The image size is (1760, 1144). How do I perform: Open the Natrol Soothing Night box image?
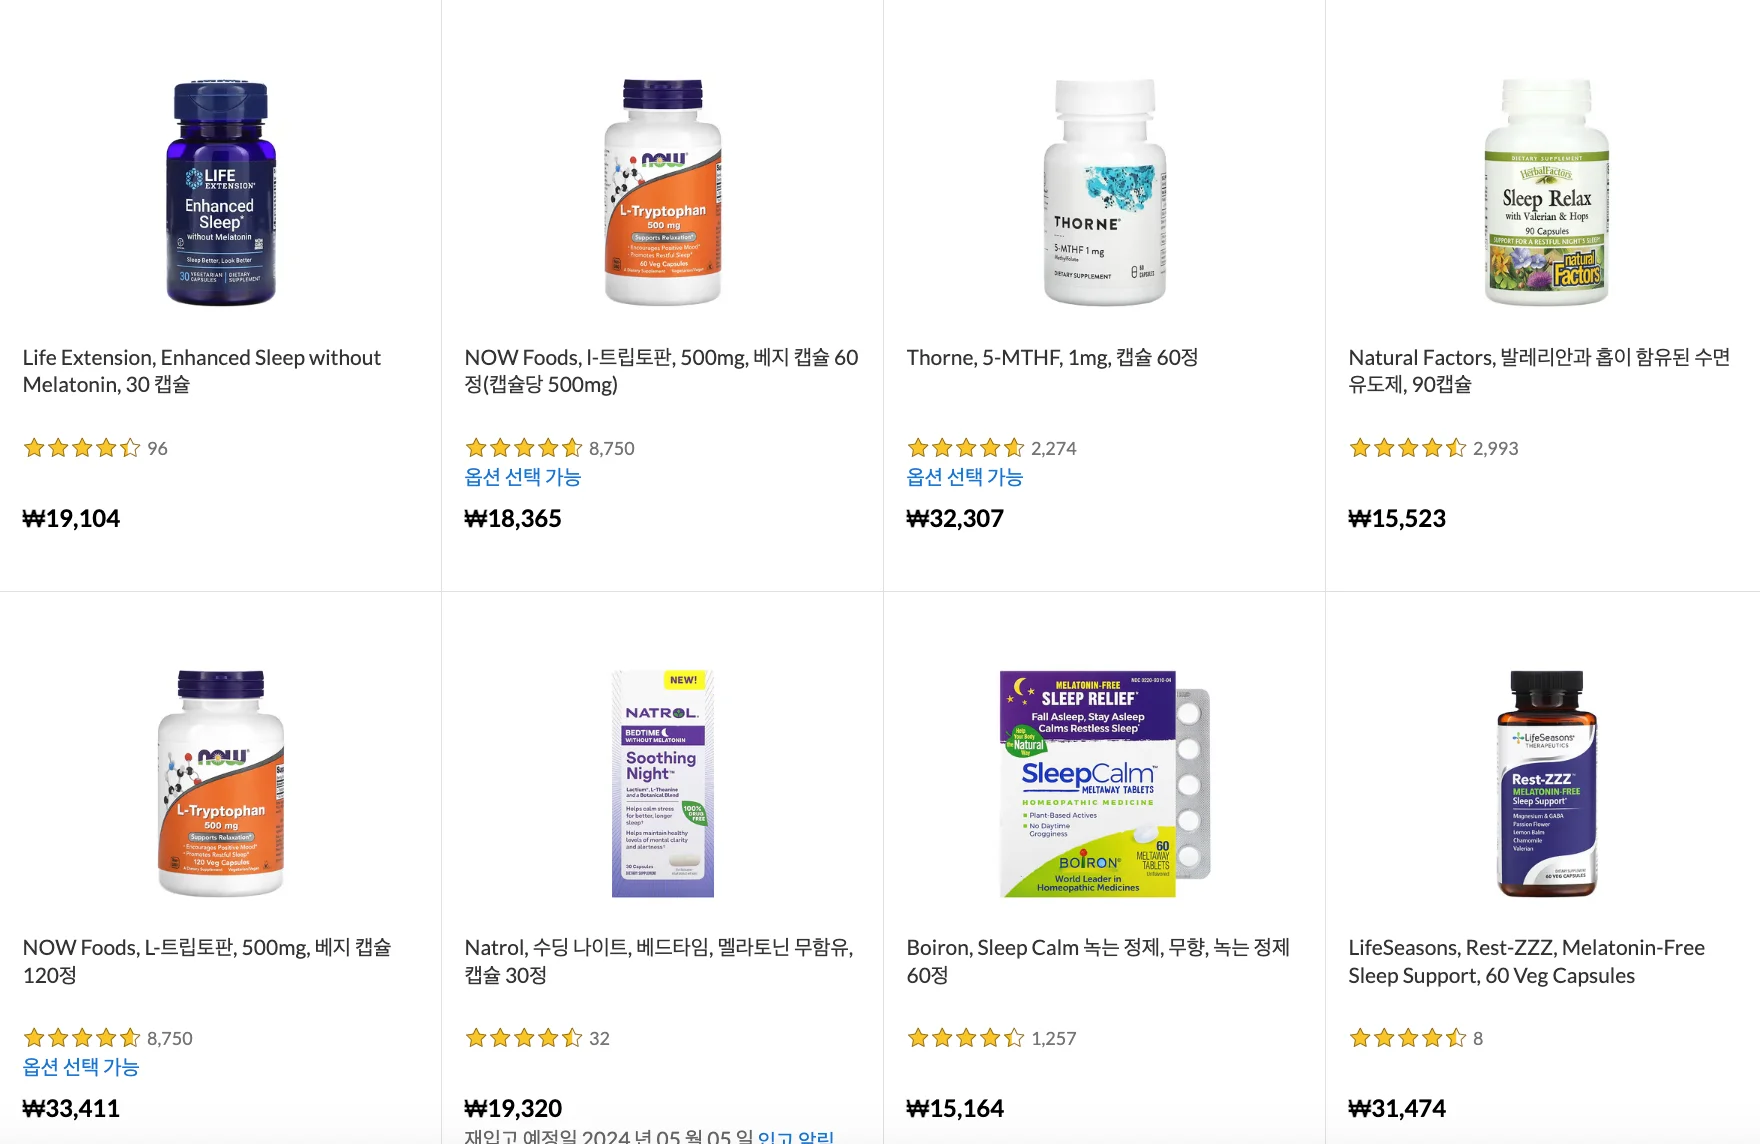tap(662, 783)
